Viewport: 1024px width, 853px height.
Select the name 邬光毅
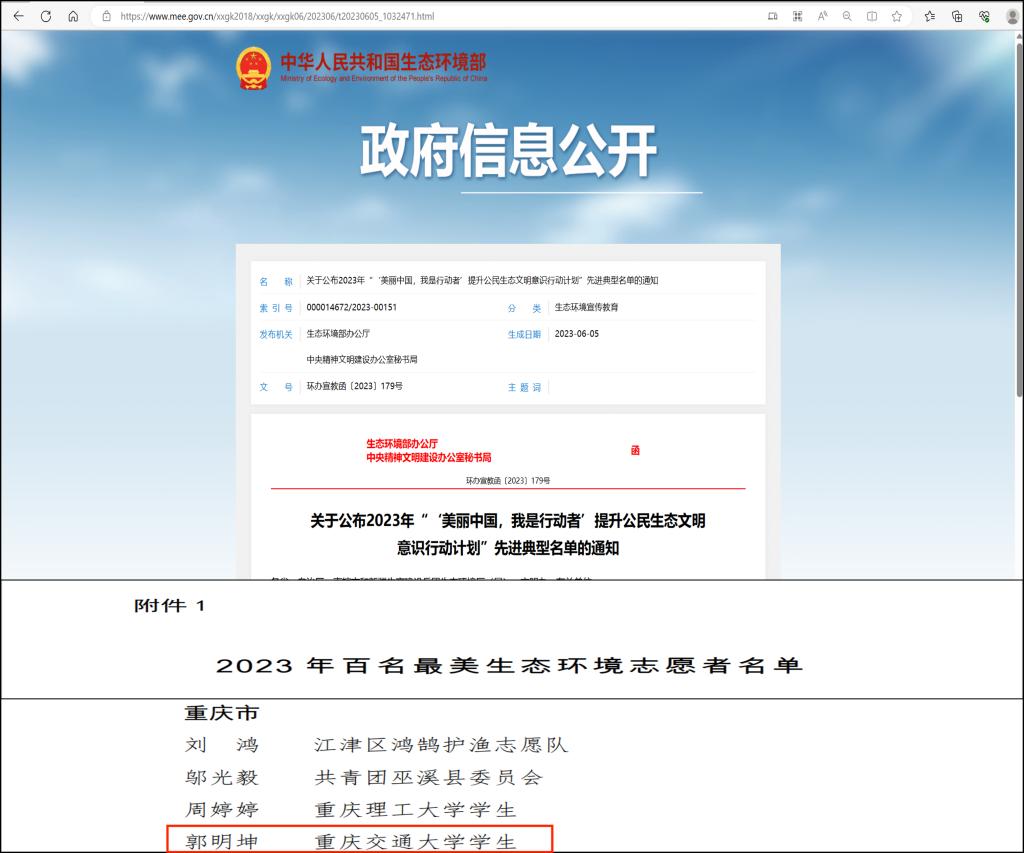pos(222,777)
